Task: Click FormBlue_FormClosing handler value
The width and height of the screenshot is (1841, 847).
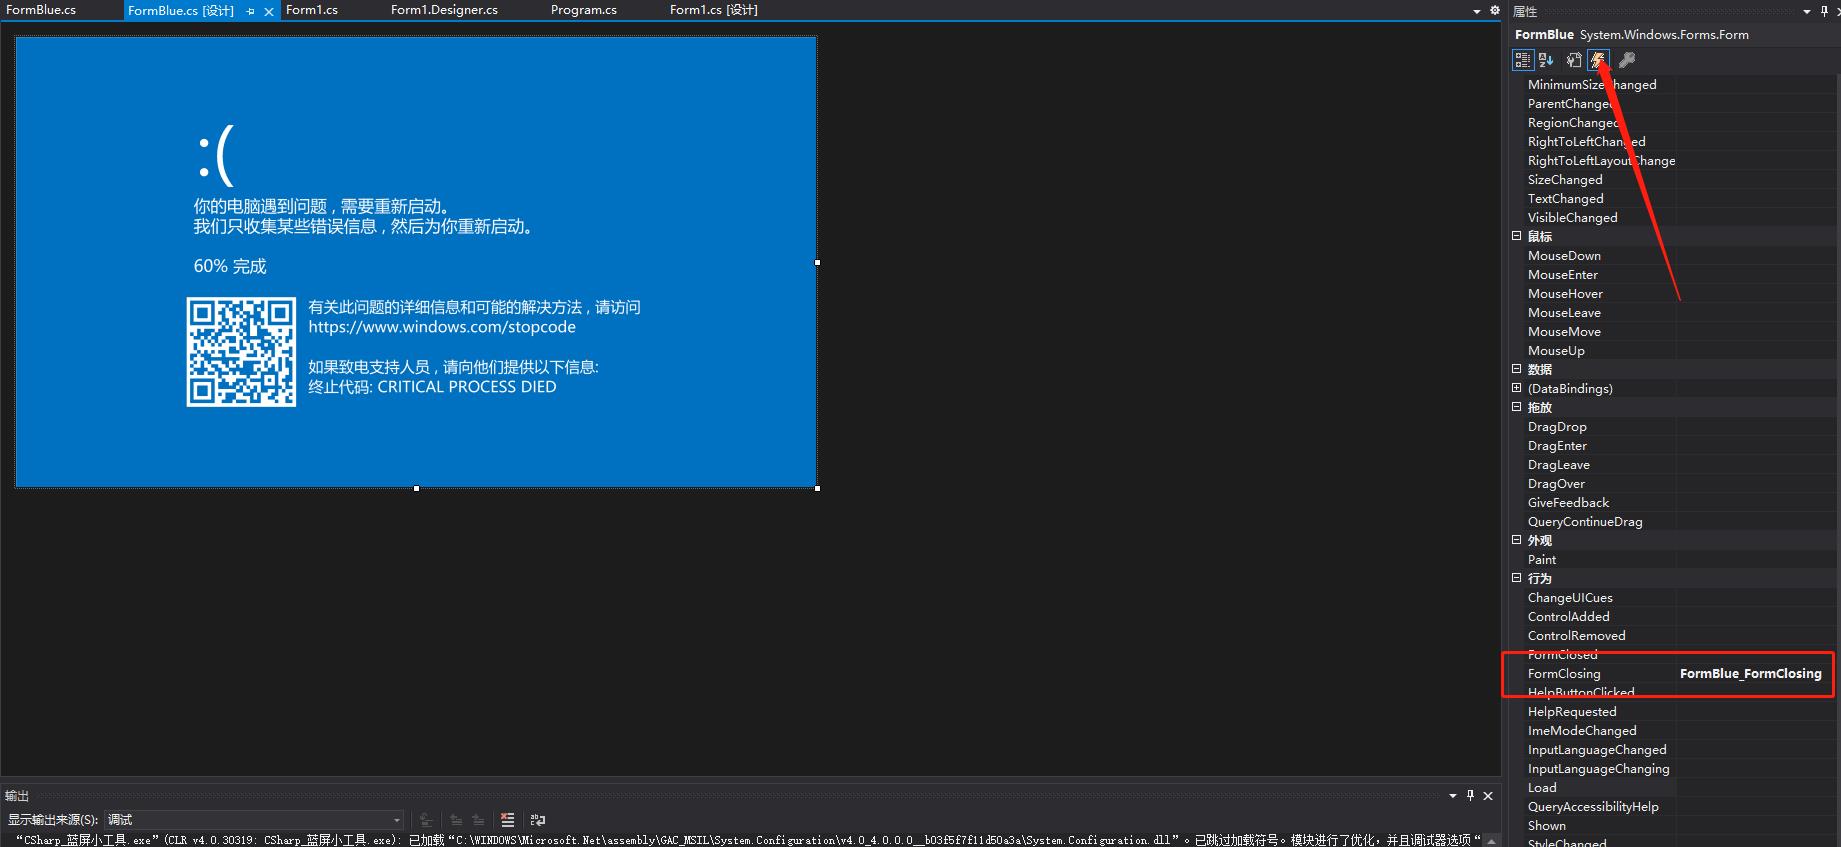Action: pyautogui.click(x=1751, y=674)
